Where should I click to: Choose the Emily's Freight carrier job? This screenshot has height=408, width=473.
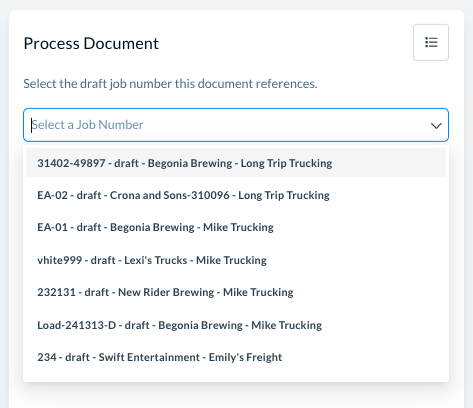click(236, 357)
